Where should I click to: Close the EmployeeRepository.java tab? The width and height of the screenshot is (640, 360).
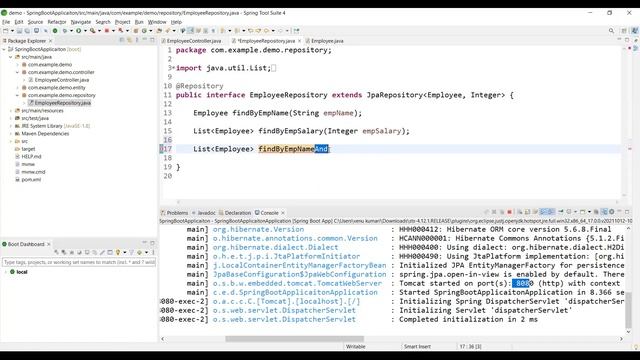point(299,41)
